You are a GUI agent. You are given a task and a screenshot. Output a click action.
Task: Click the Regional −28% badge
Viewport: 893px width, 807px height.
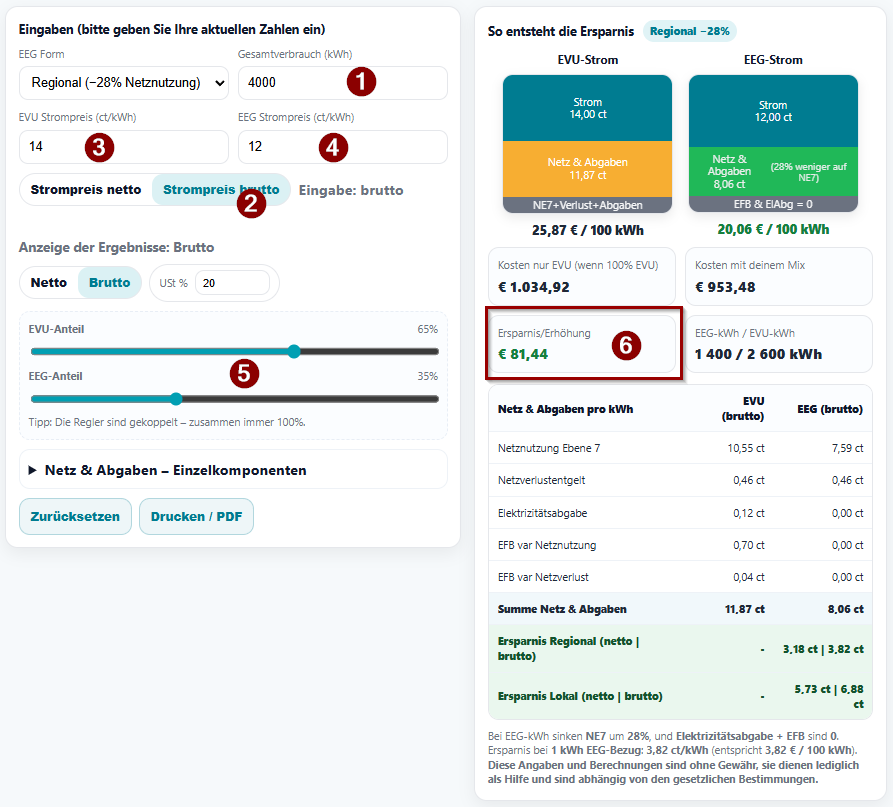pyautogui.click(x=689, y=31)
